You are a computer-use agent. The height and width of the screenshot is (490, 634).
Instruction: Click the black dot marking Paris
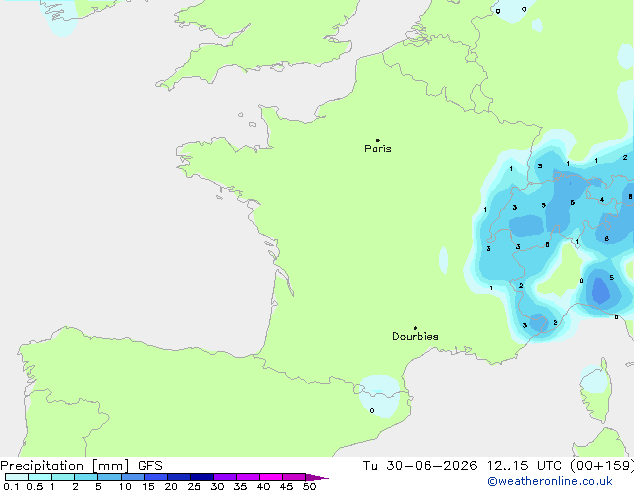(x=378, y=140)
